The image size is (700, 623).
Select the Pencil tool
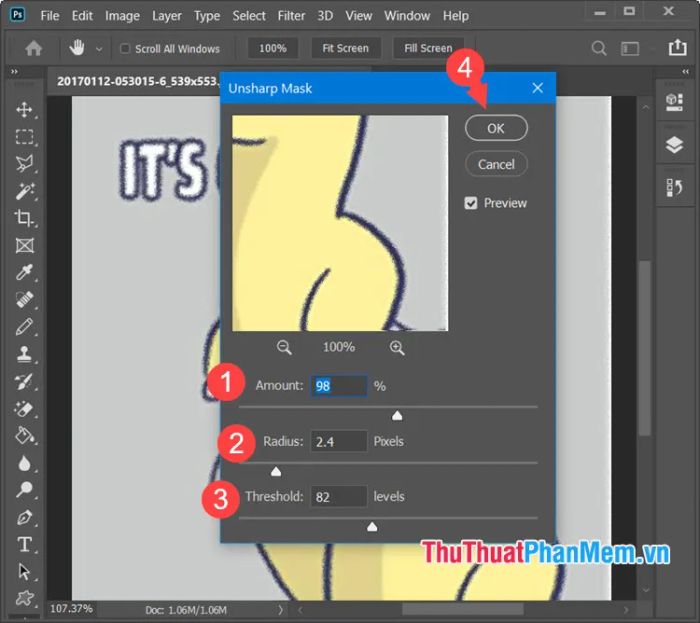pyautogui.click(x=24, y=327)
